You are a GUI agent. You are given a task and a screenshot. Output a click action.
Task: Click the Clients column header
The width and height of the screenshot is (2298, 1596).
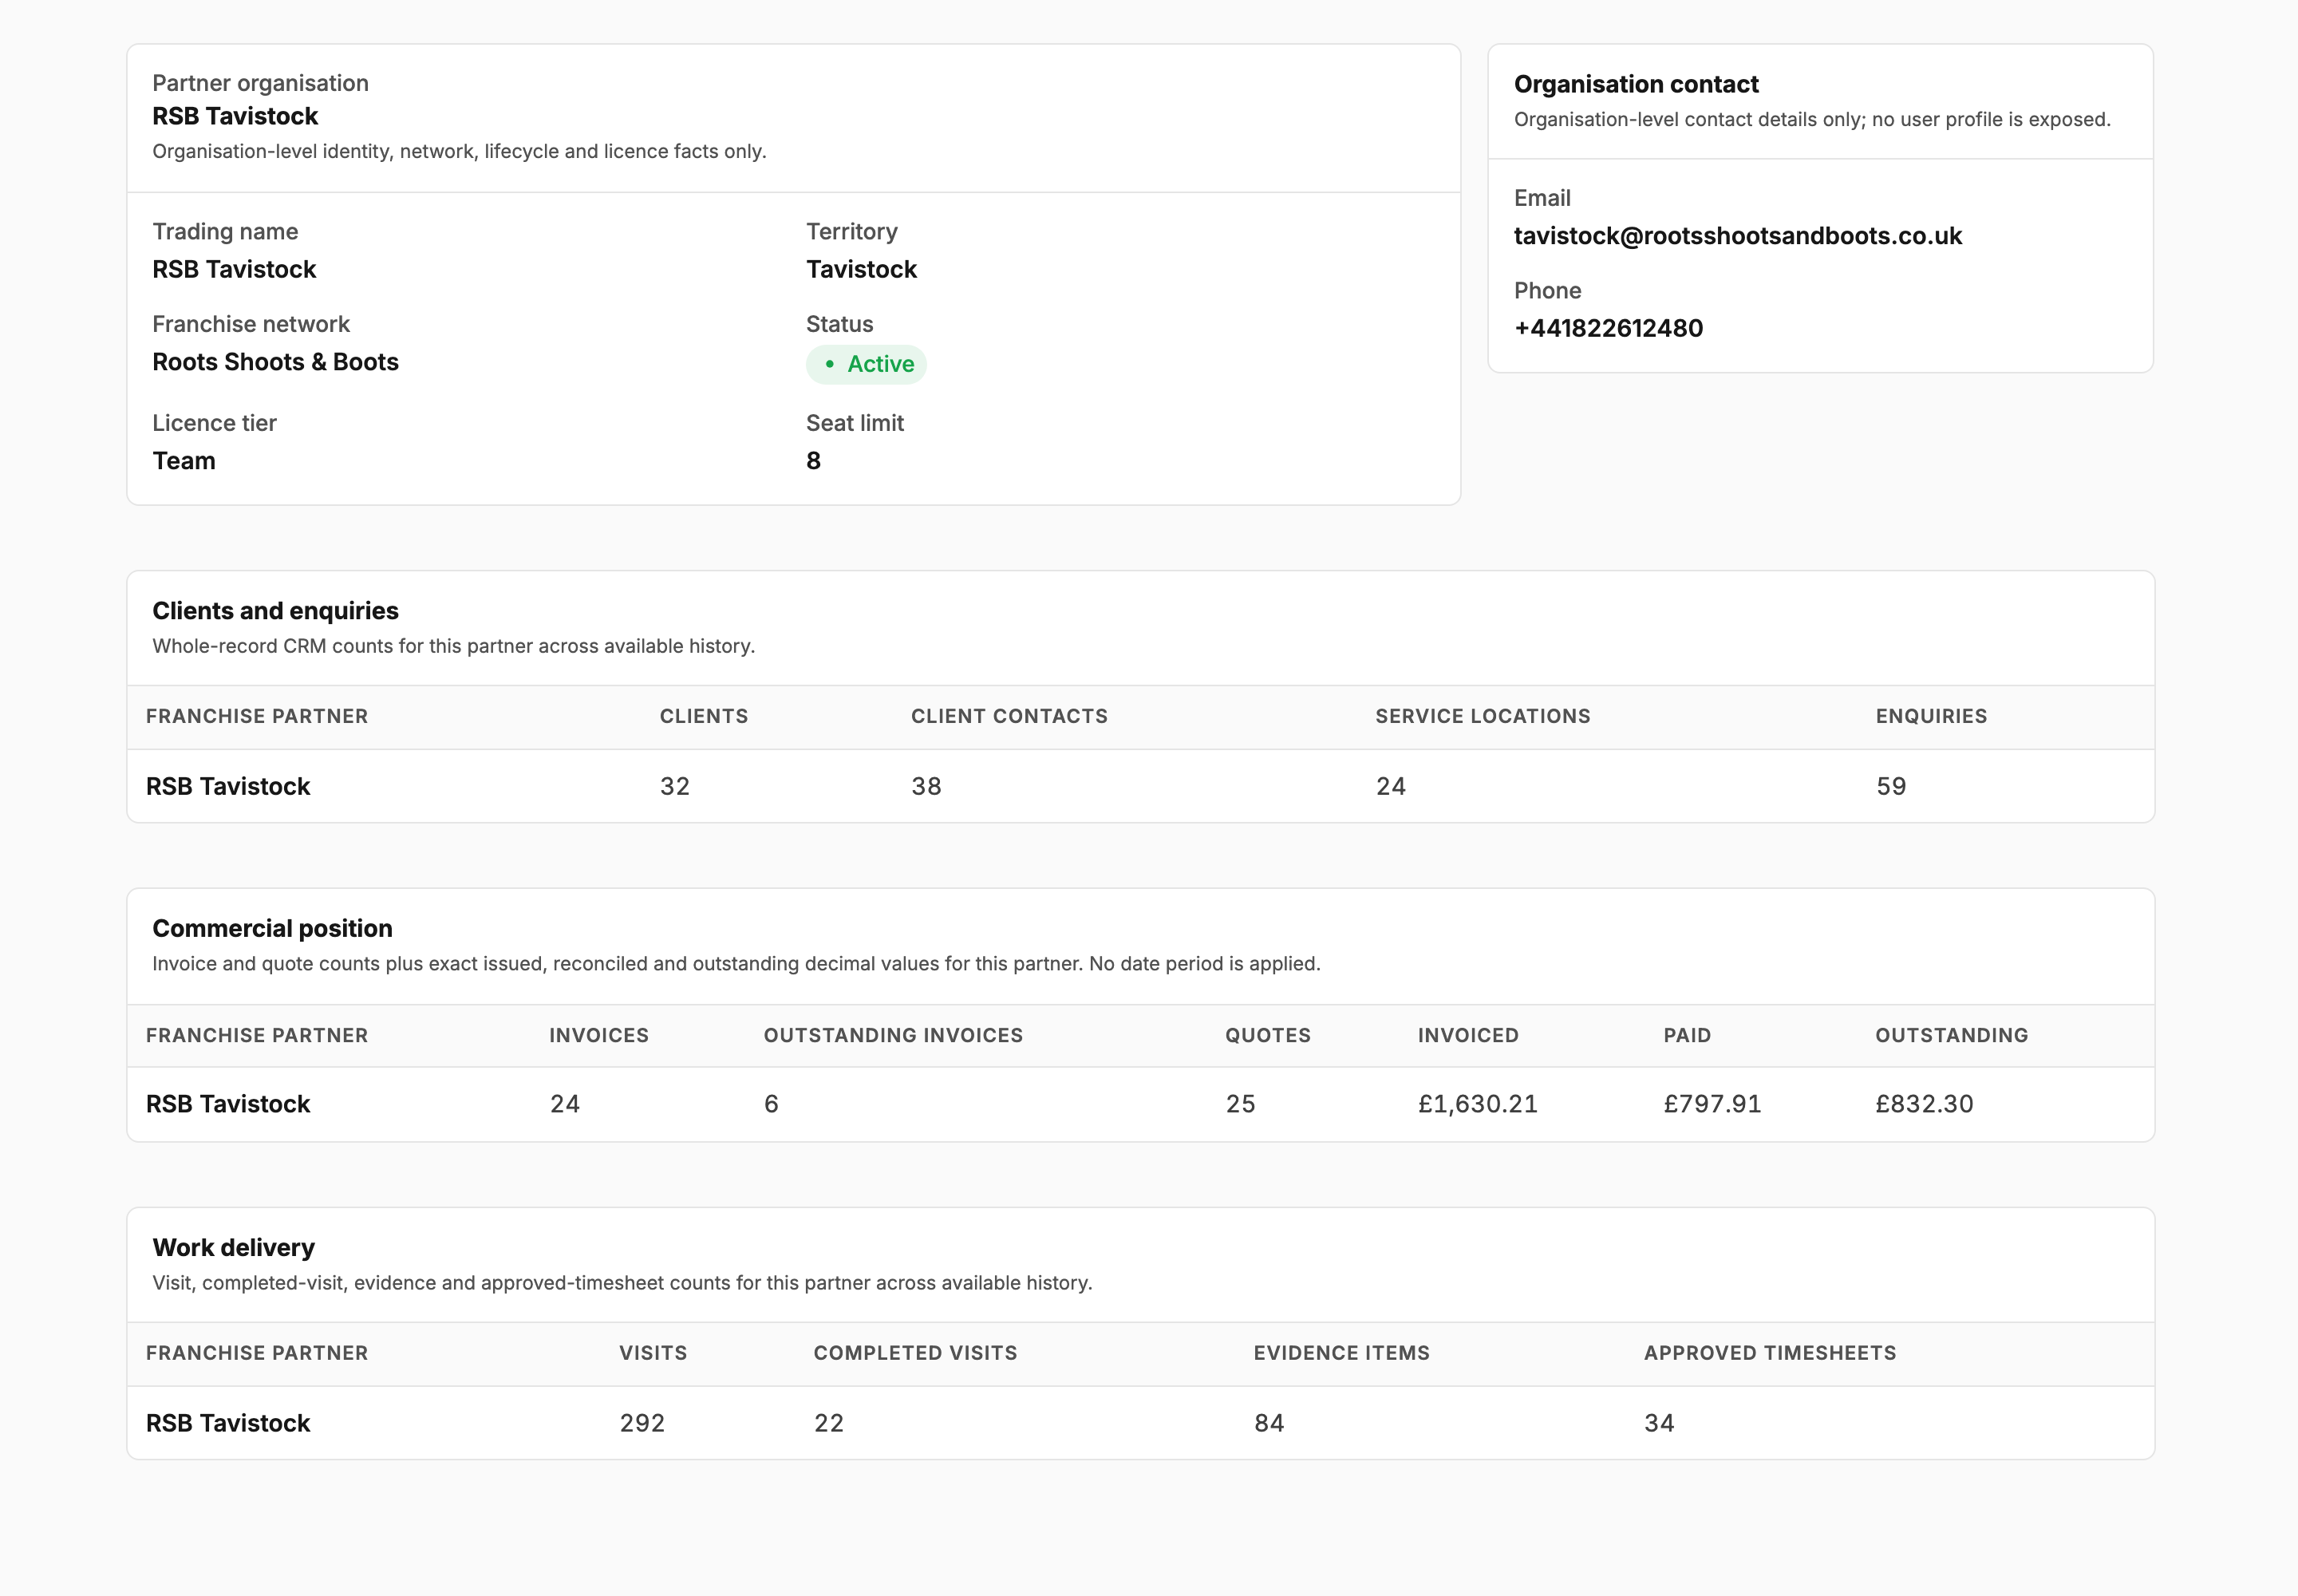click(704, 716)
